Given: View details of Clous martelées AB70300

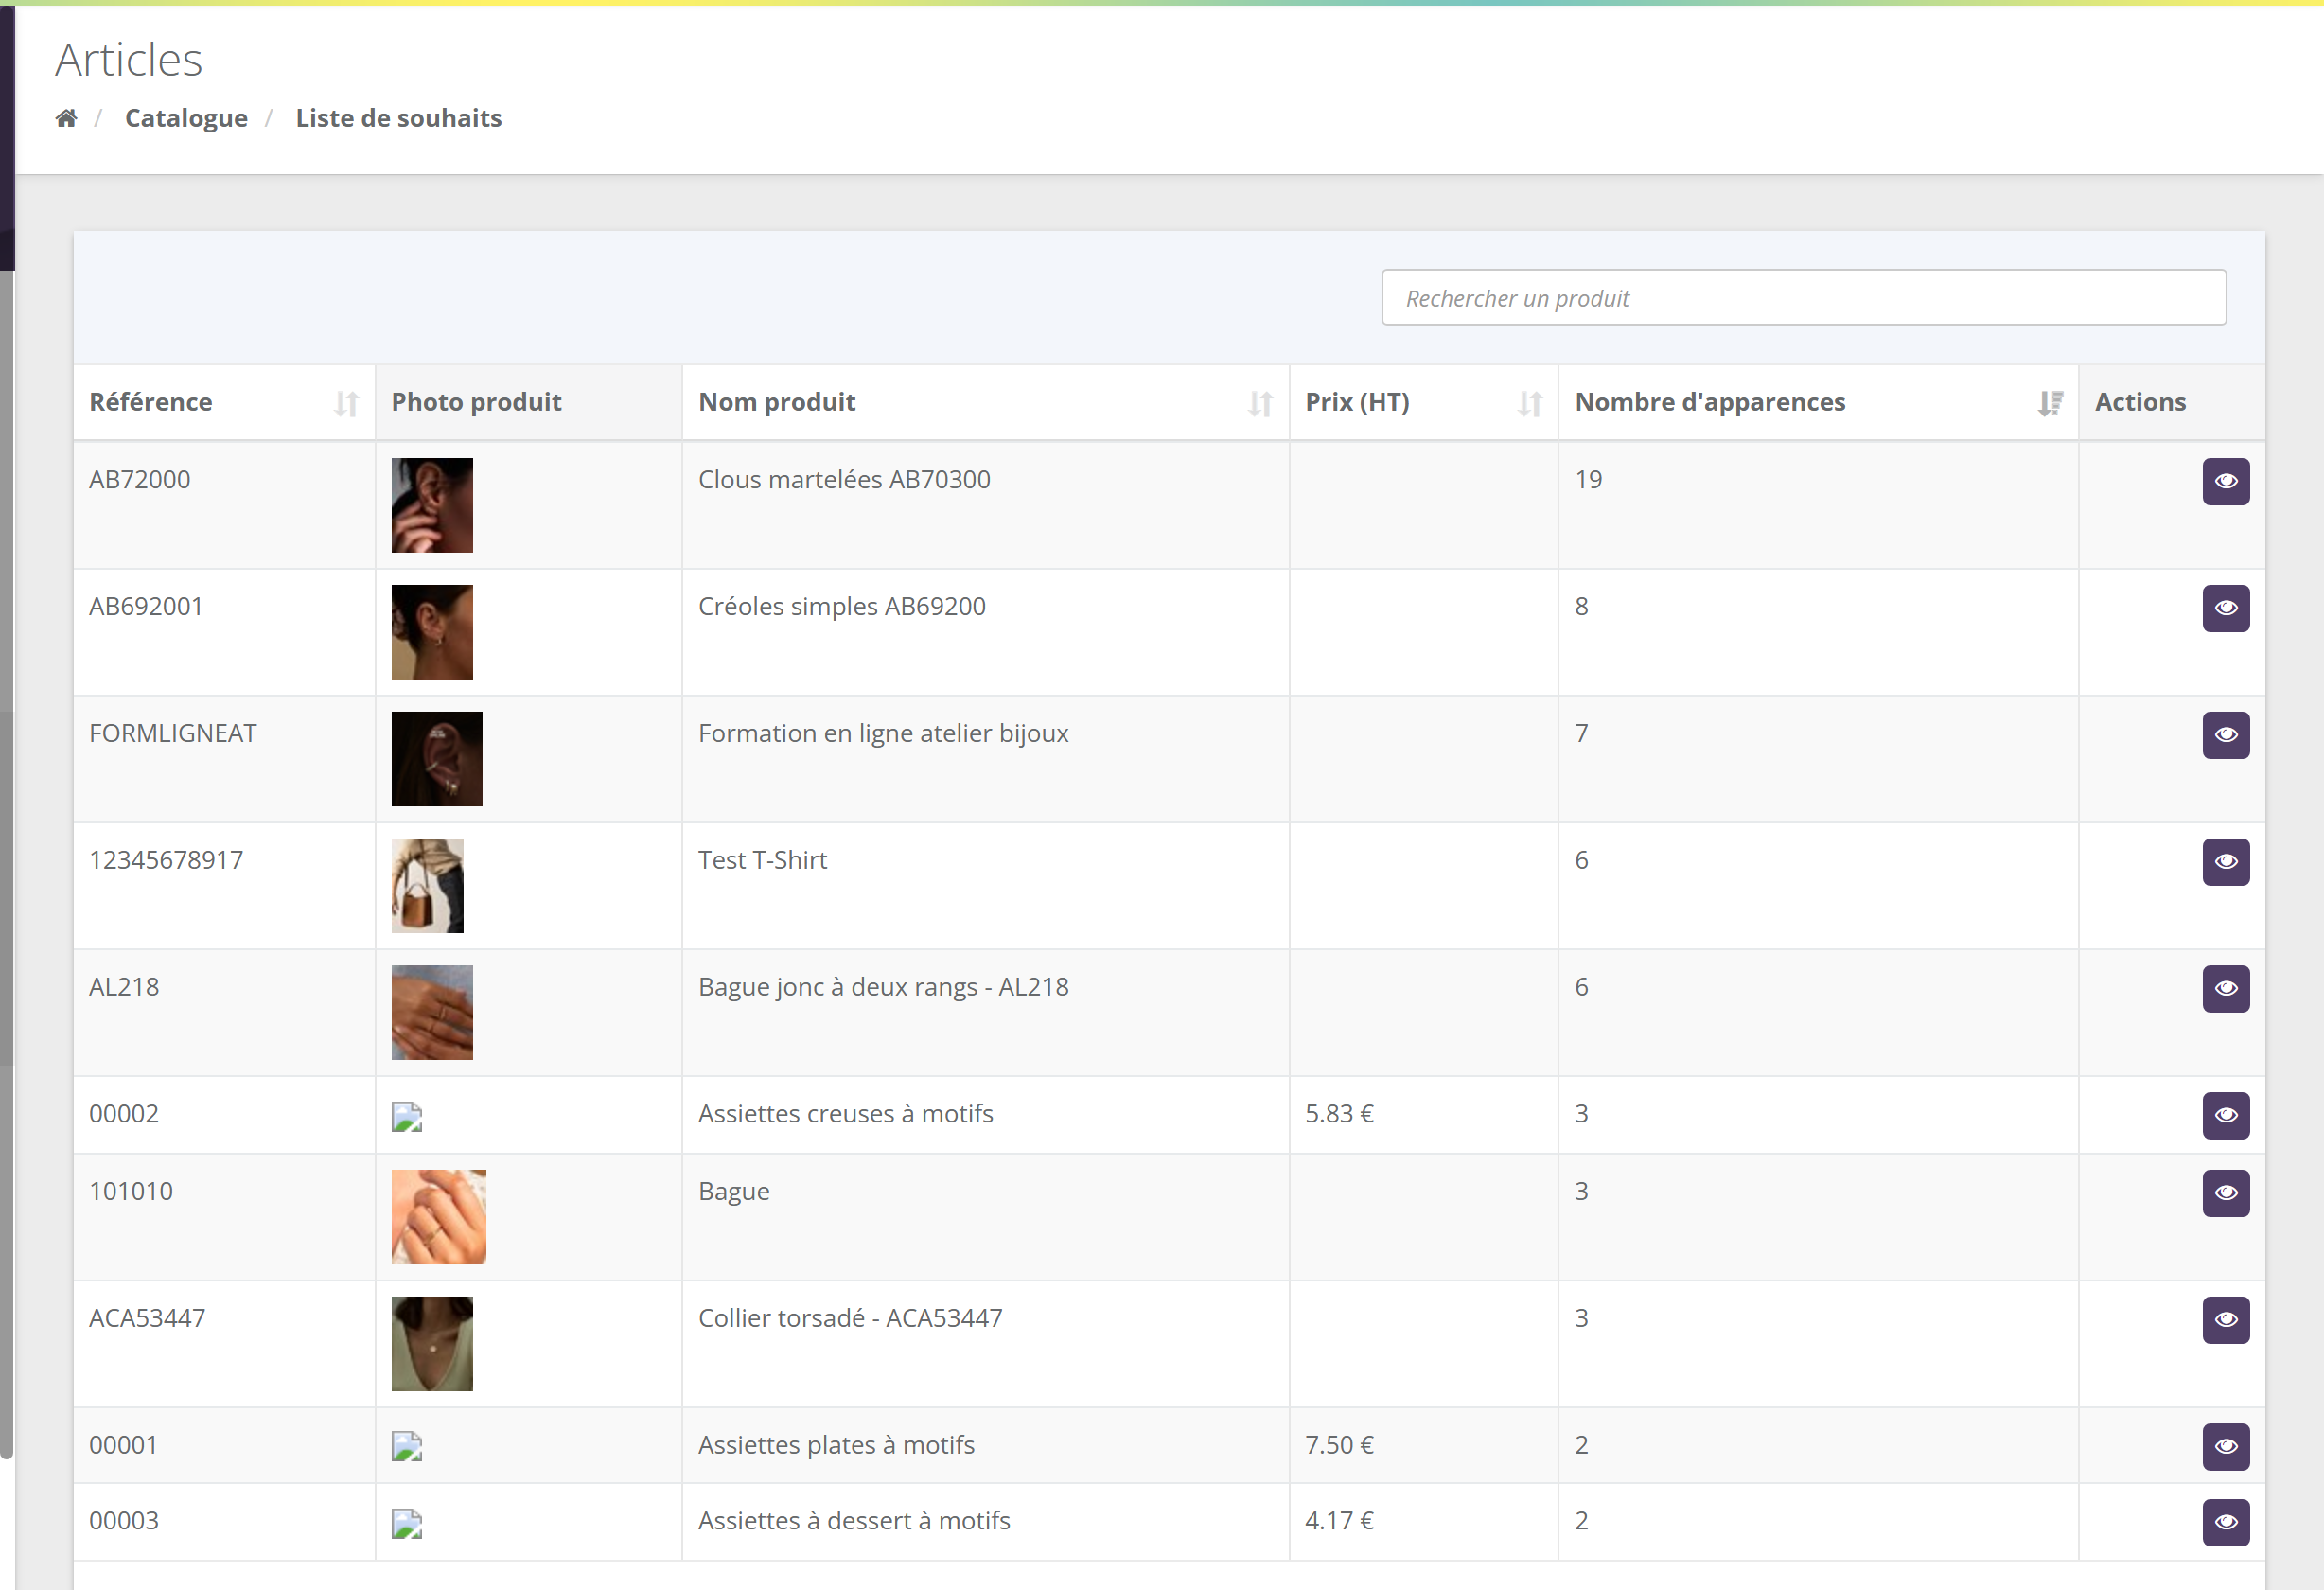Looking at the screenshot, I should tap(2225, 481).
